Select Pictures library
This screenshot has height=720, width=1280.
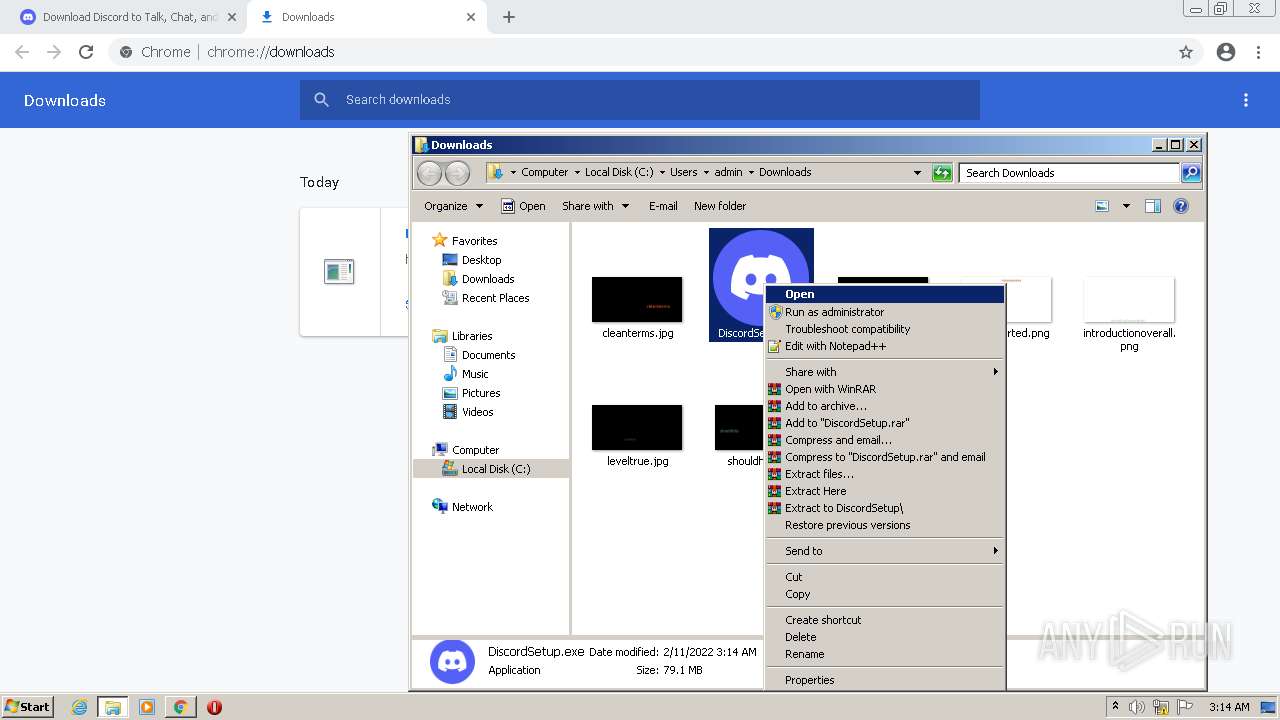click(x=481, y=393)
